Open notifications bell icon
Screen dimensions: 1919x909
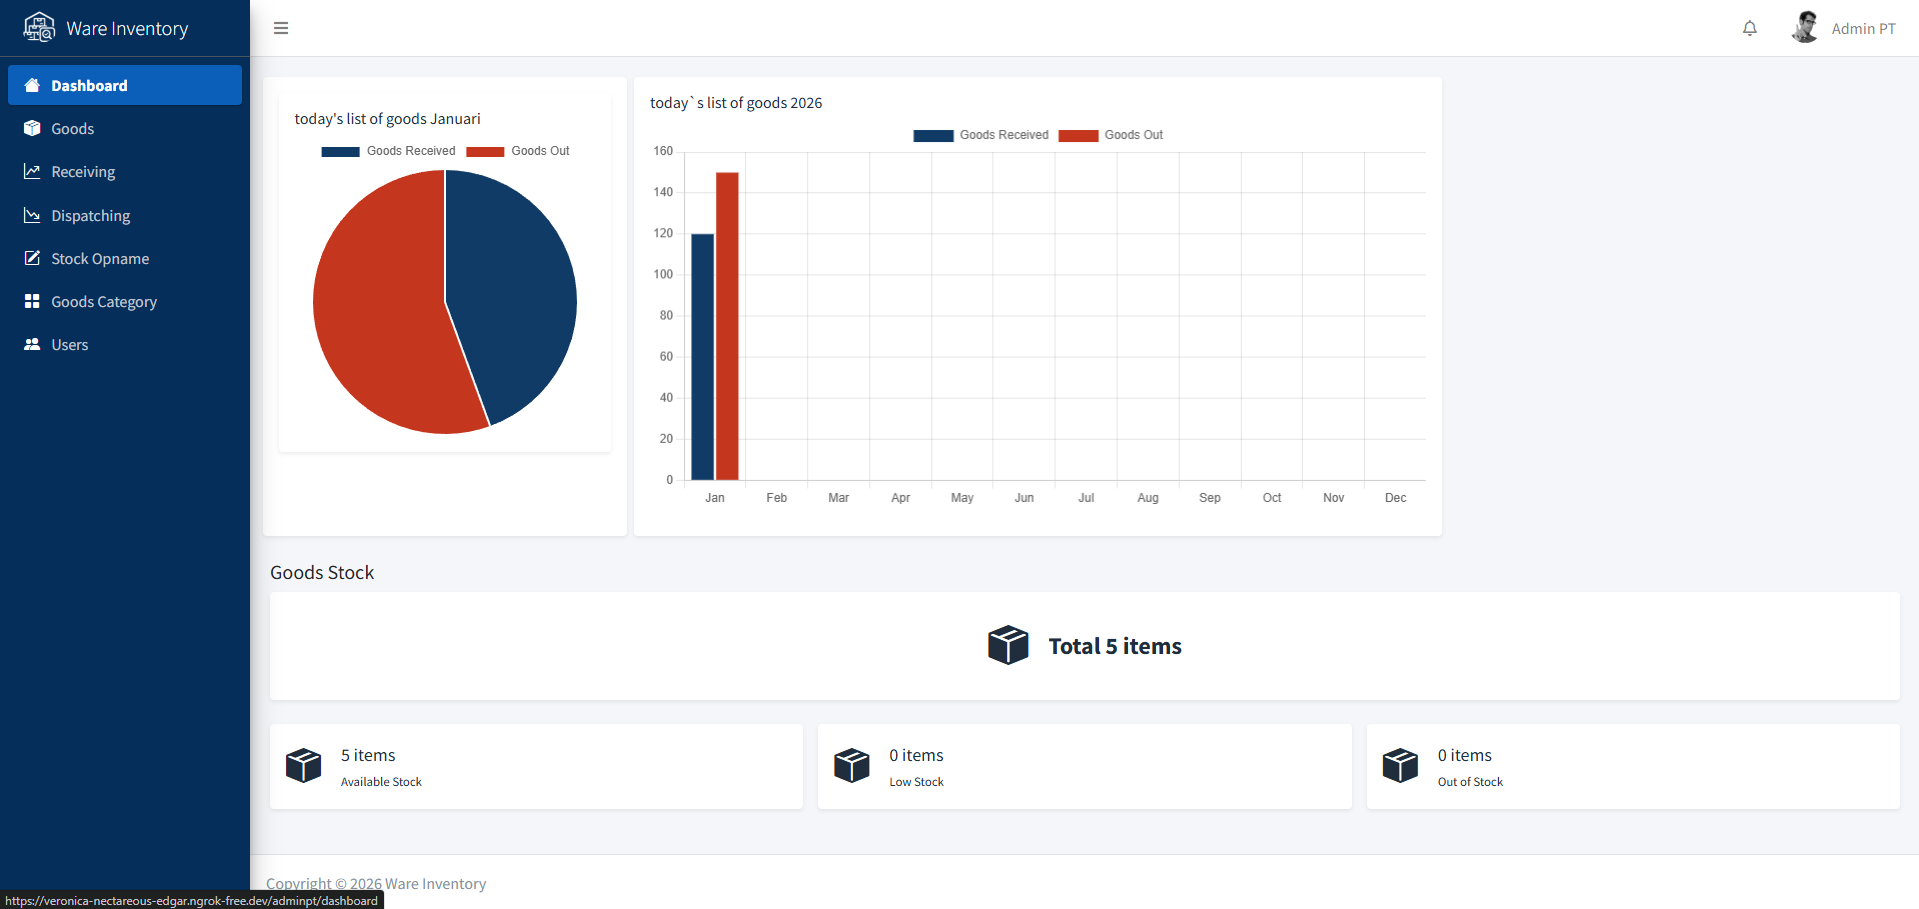coord(1749,29)
